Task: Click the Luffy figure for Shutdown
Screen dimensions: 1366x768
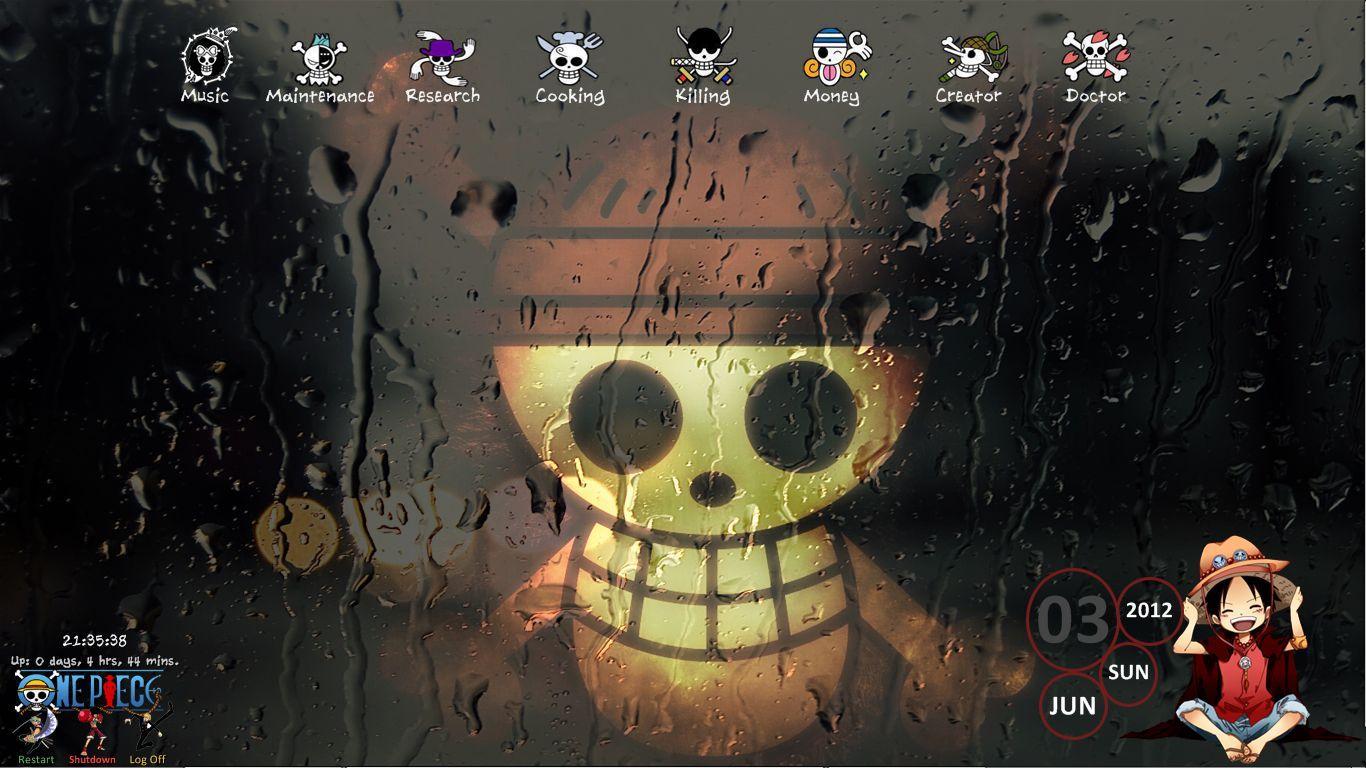Action: point(92,734)
